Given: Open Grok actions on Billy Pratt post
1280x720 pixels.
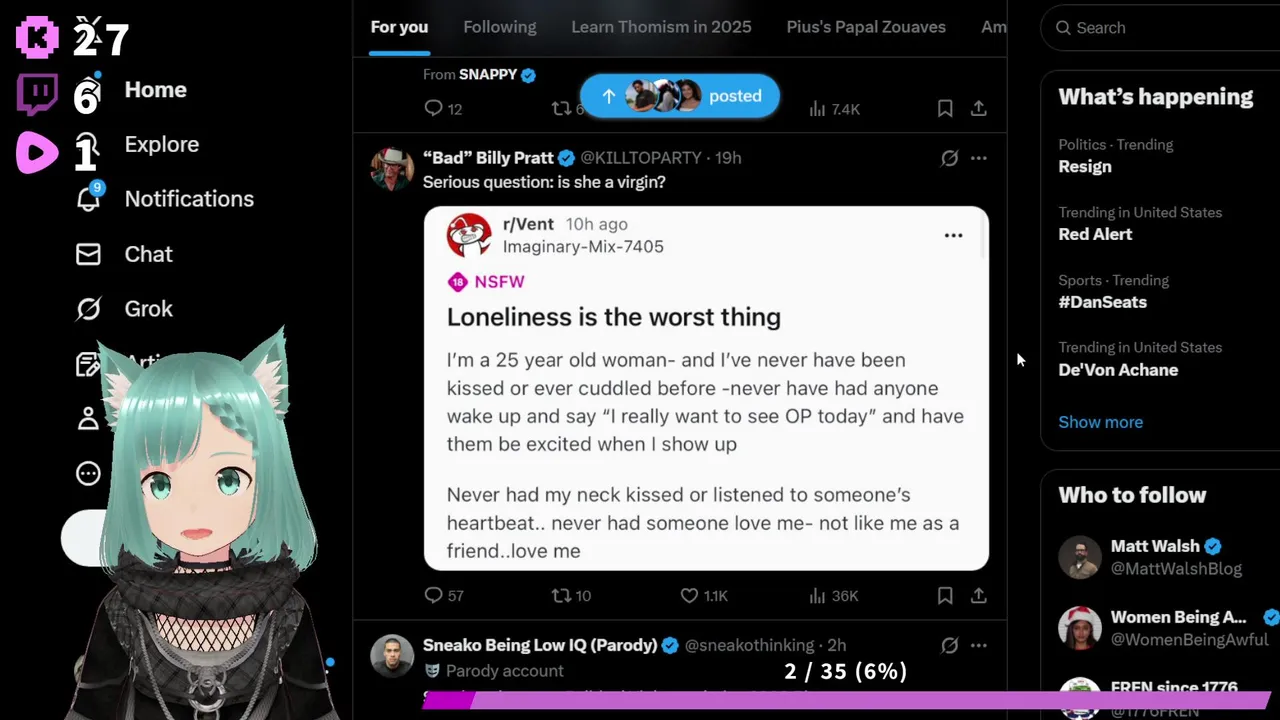Looking at the screenshot, I should 950,158.
